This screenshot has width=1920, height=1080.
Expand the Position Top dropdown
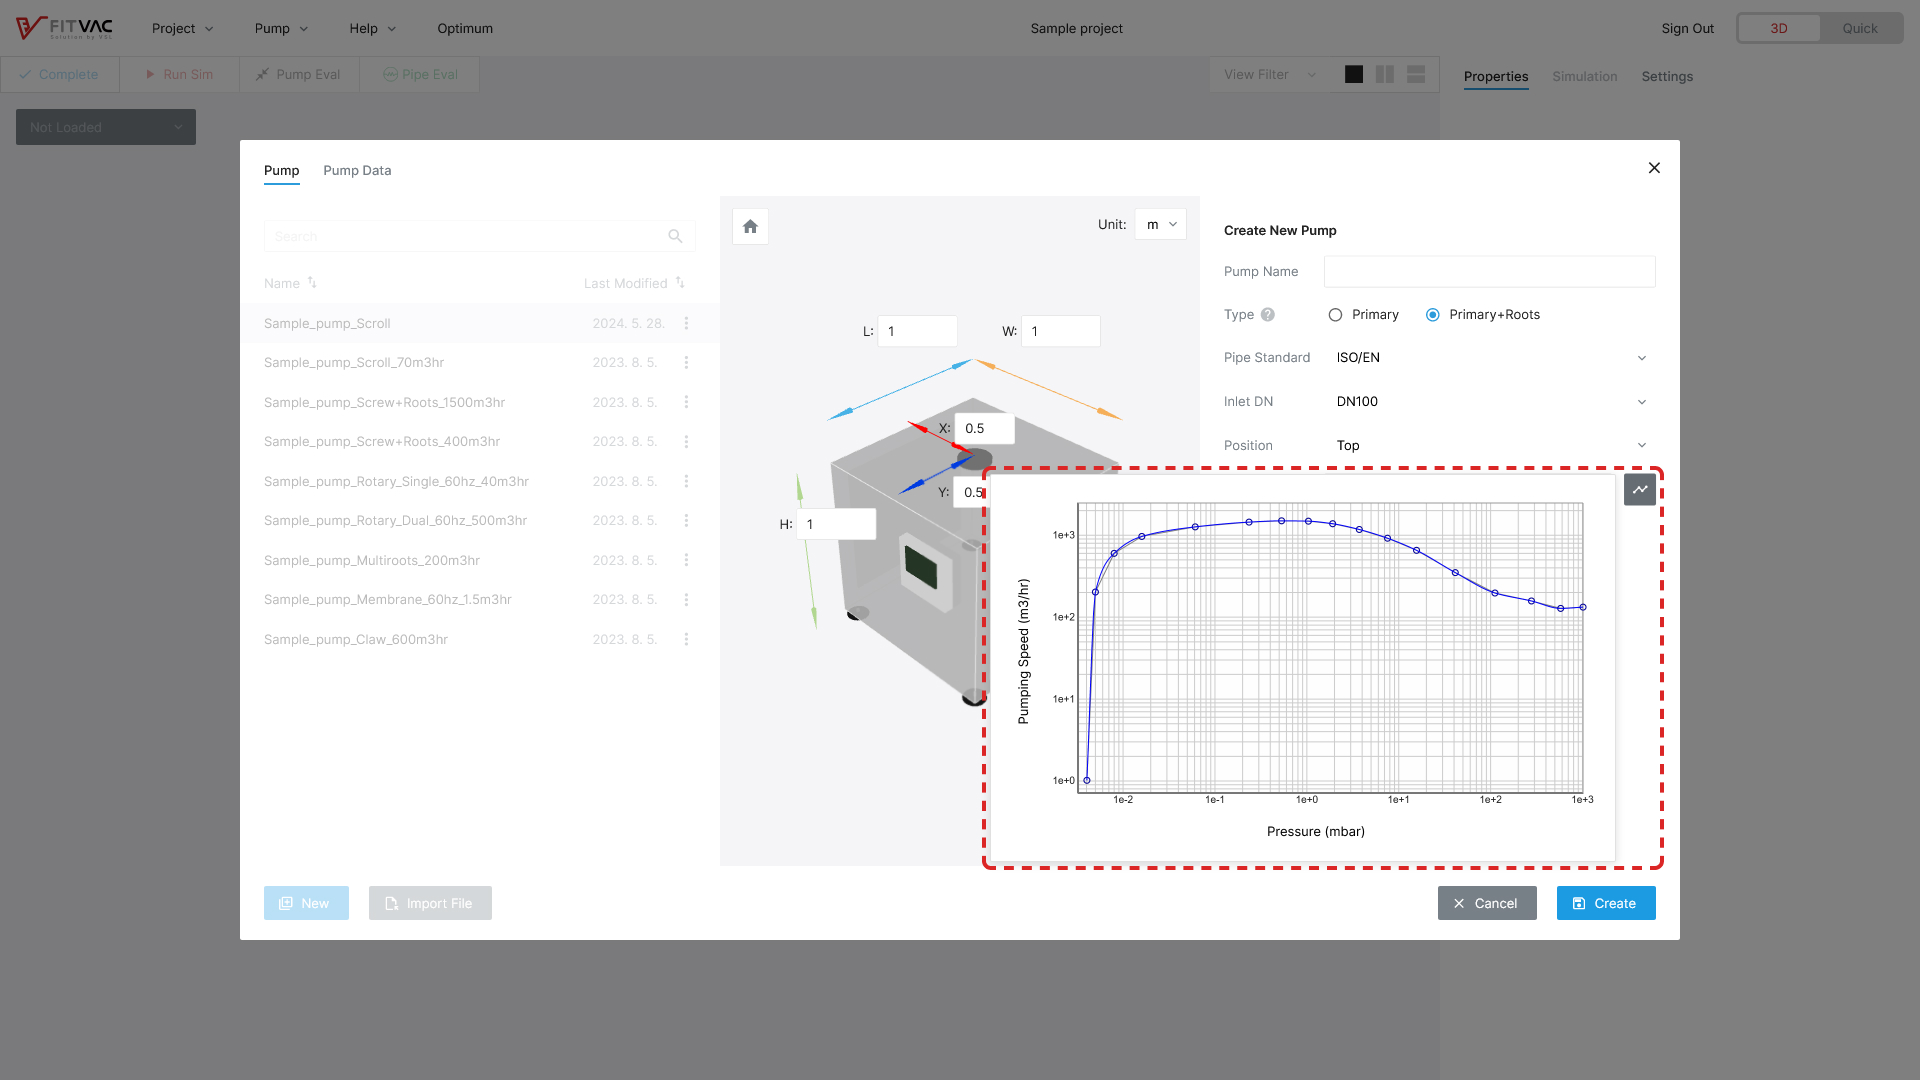(1490, 445)
